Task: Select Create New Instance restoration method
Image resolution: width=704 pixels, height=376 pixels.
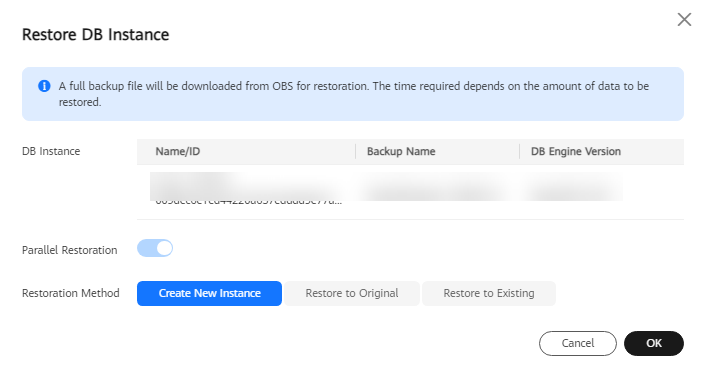Action: click(x=209, y=293)
